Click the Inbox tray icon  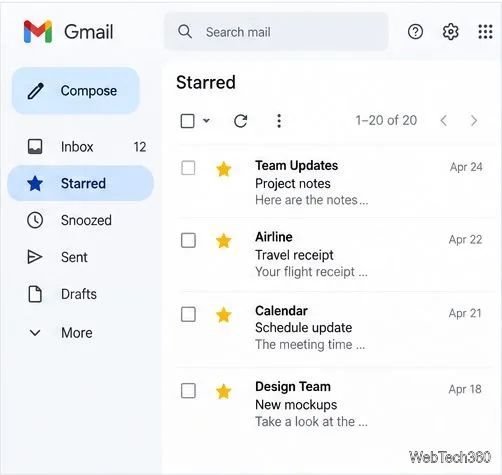tap(35, 147)
